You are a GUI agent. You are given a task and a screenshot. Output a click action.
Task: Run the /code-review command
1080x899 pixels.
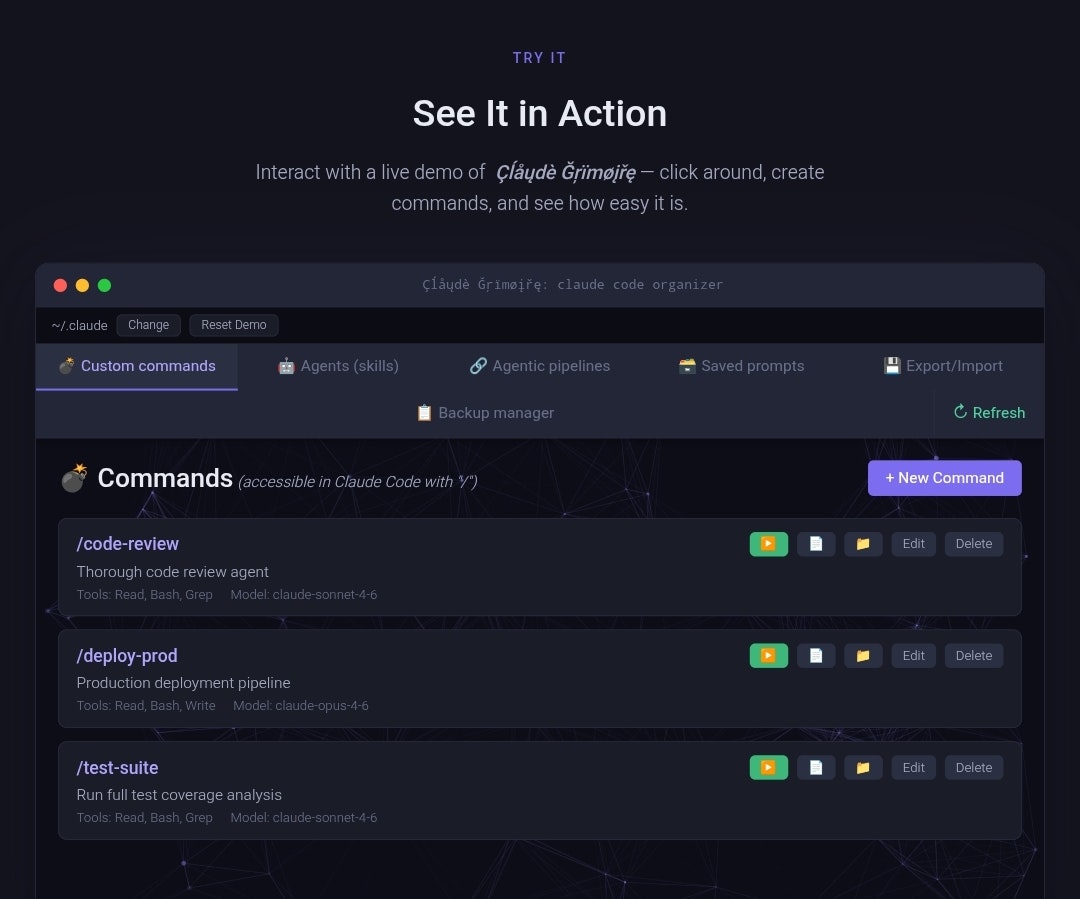768,543
